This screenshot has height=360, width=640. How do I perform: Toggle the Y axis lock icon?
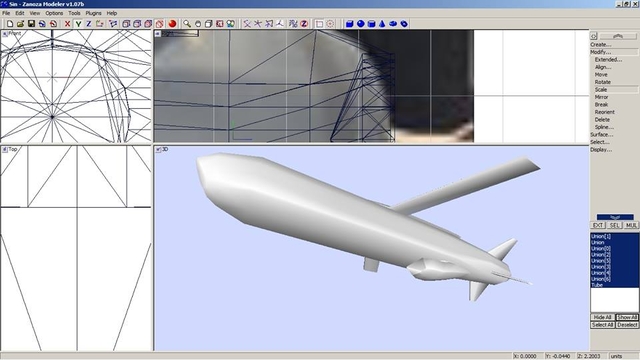(x=78, y=24)
